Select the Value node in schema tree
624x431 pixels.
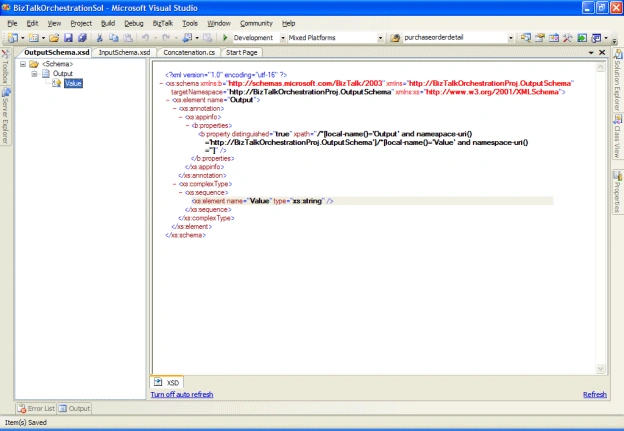coord(73,83)
